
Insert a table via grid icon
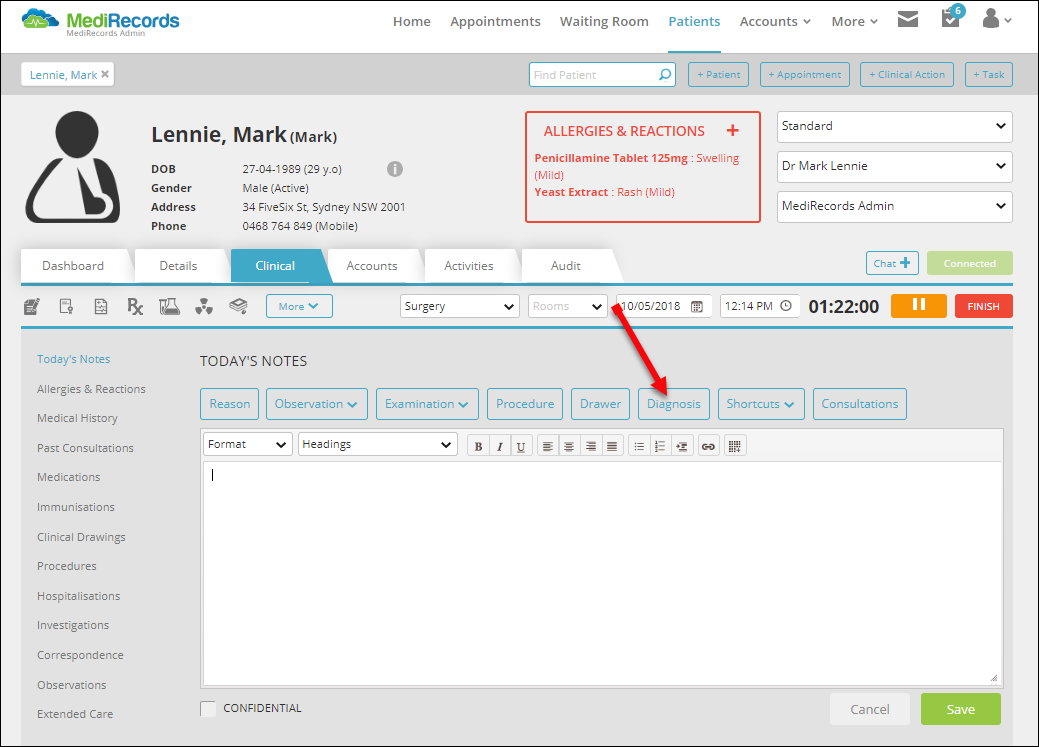tap(735, 446)
